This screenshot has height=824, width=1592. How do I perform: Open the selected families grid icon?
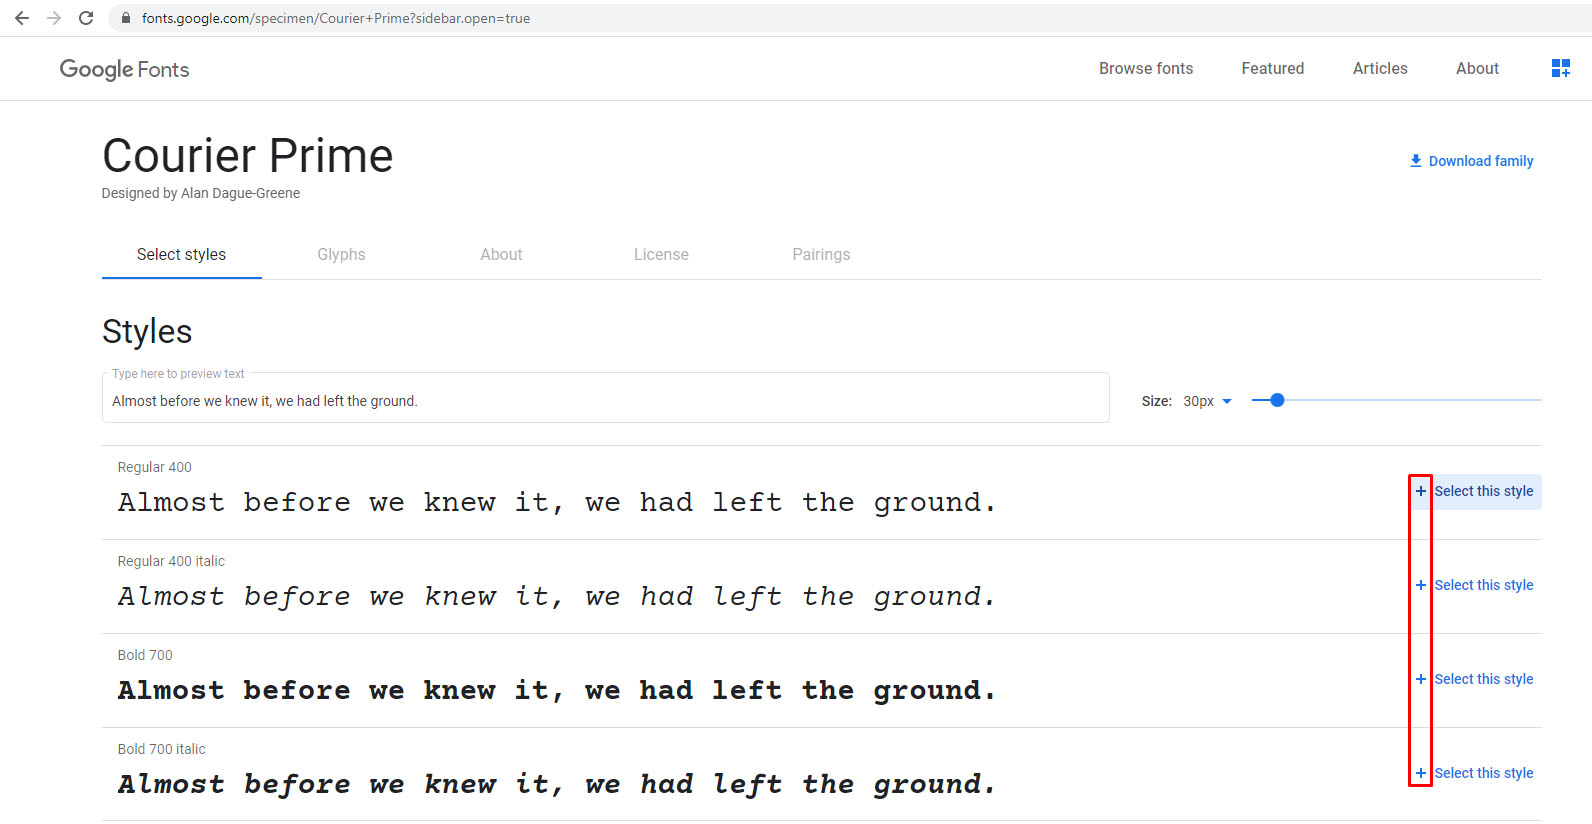click(1560, 68)
